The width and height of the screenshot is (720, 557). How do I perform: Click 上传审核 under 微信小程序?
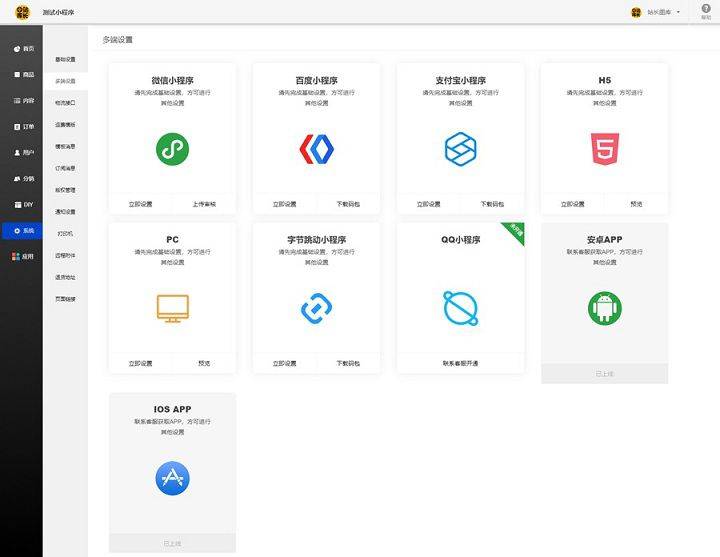pyautogui.click(x=204, y=204)
